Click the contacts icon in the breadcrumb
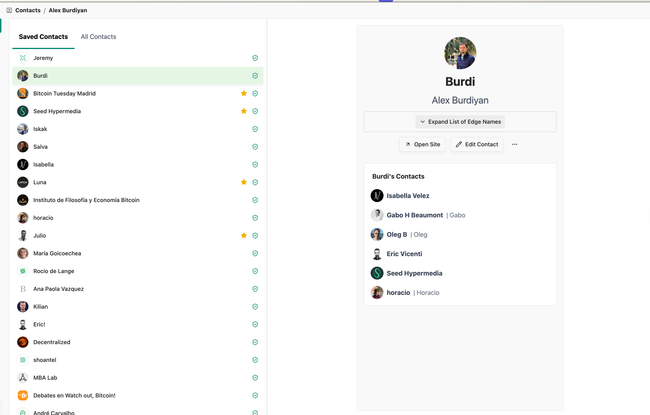Screen dimensions: 650x415 [9, 10]
